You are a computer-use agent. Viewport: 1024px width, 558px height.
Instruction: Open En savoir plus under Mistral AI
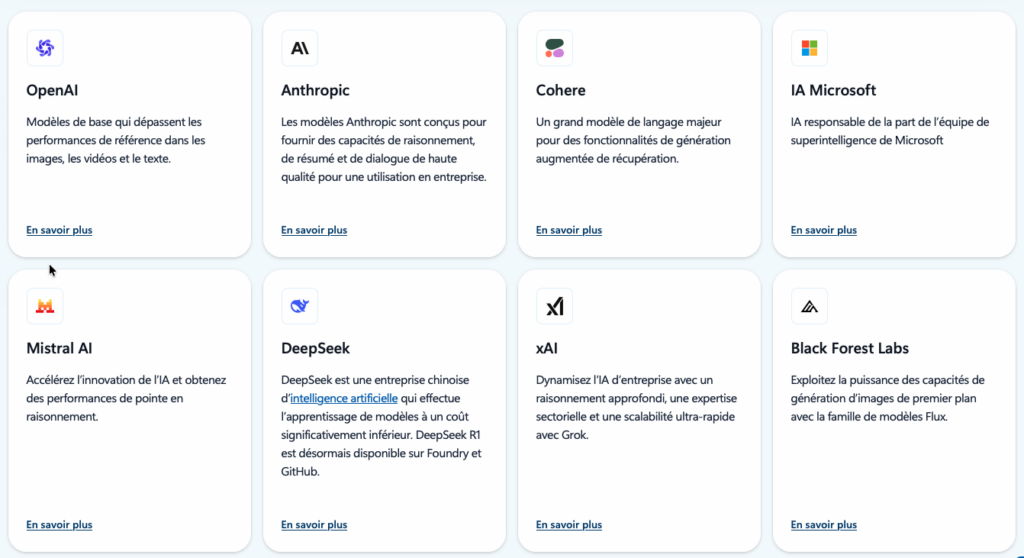coord(59,525)
